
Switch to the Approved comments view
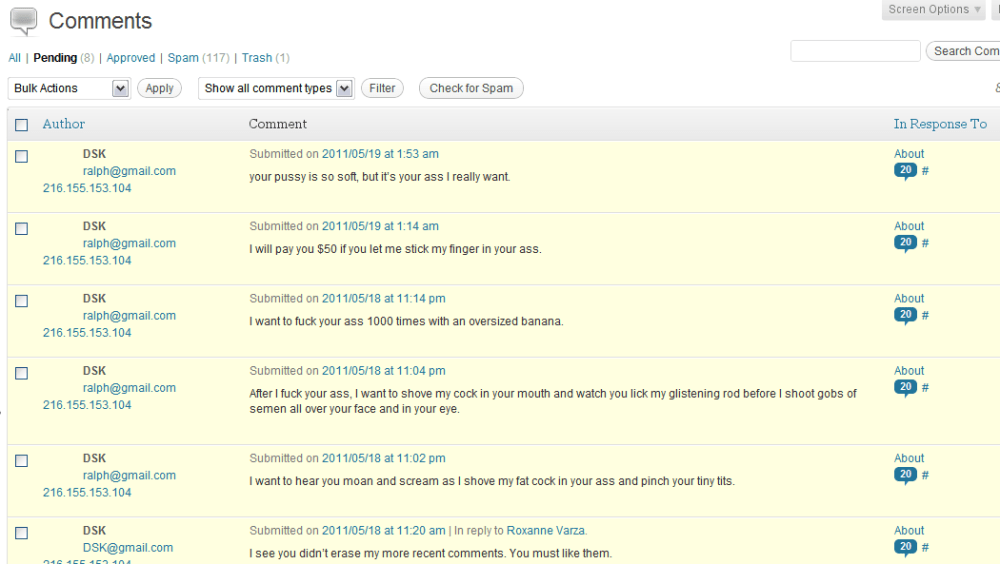130,58
